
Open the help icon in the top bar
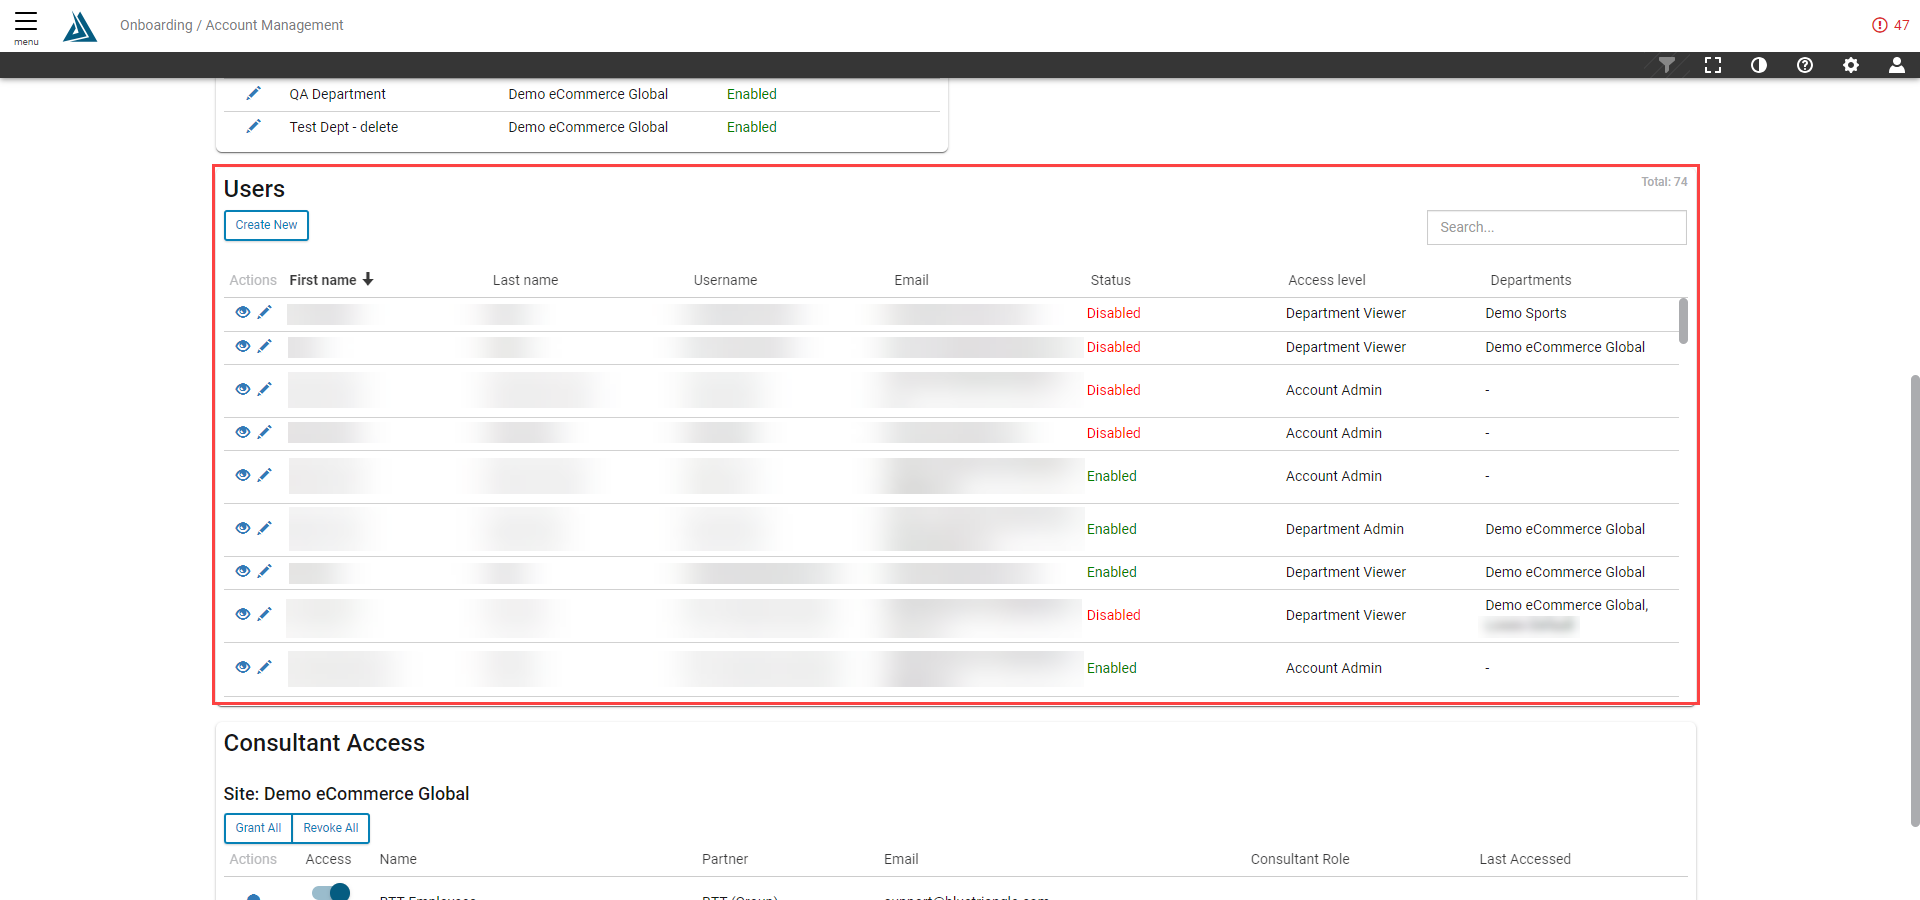(1805, 65)
